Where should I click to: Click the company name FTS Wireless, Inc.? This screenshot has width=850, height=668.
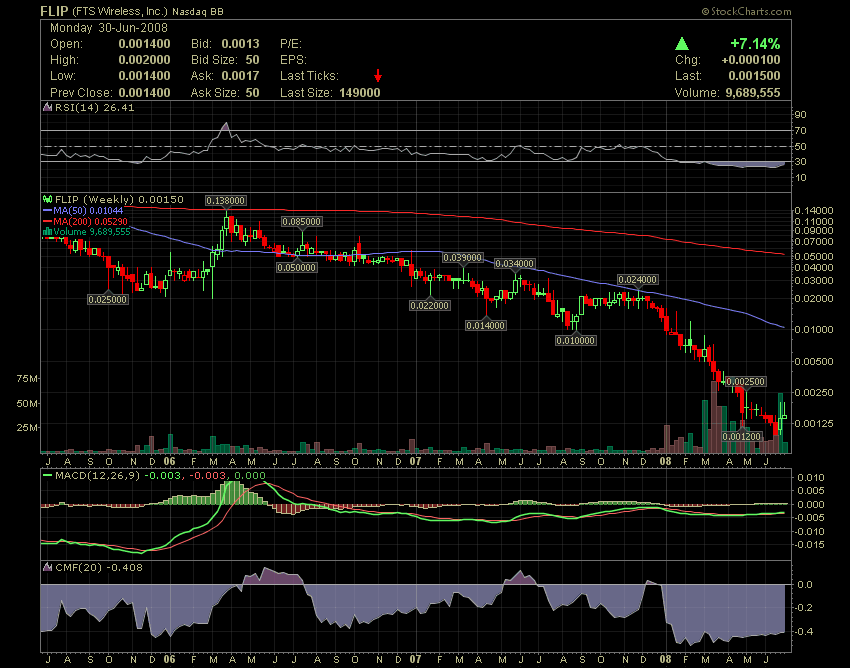coord(120,11)
